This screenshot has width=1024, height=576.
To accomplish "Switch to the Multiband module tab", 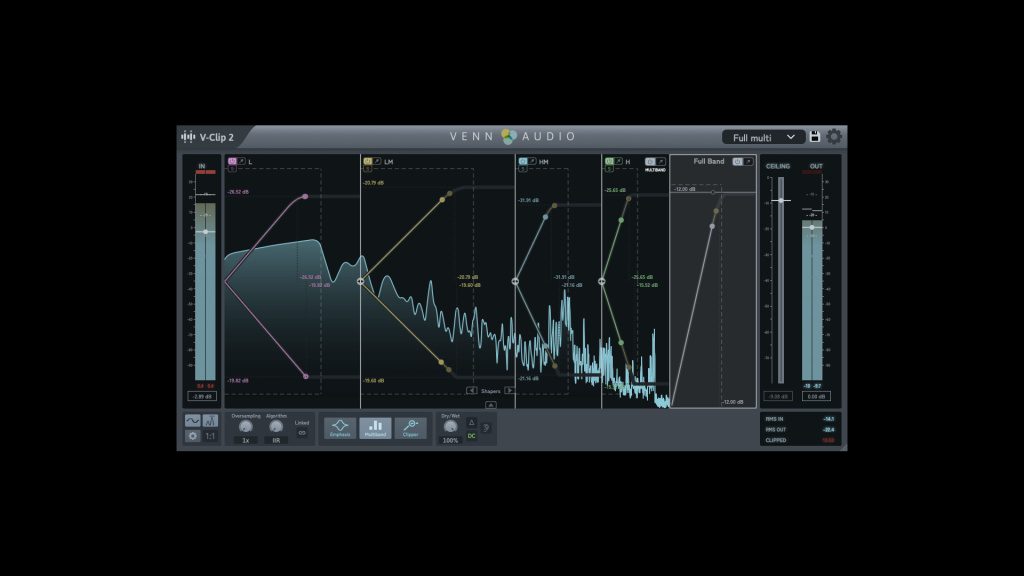I will coord(375,428).
